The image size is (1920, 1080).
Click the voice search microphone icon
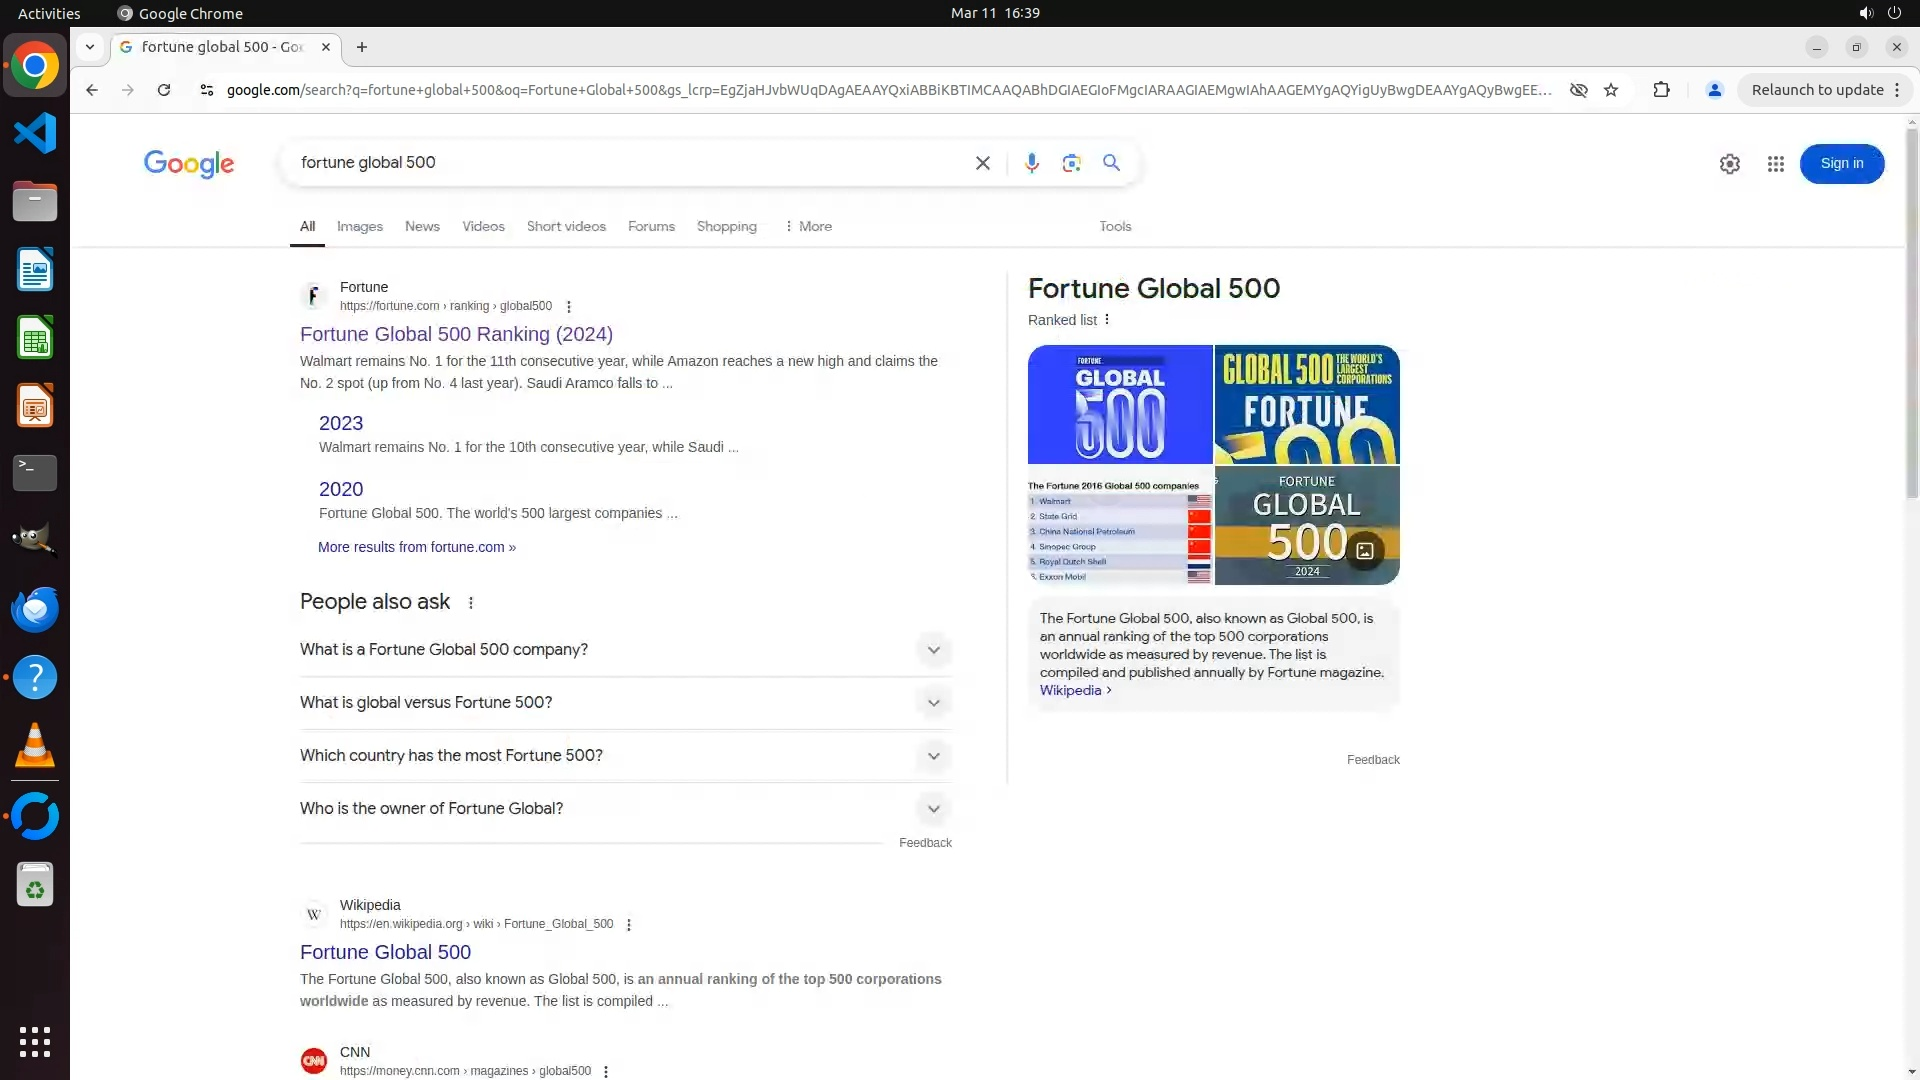(x=1031, y=163)
